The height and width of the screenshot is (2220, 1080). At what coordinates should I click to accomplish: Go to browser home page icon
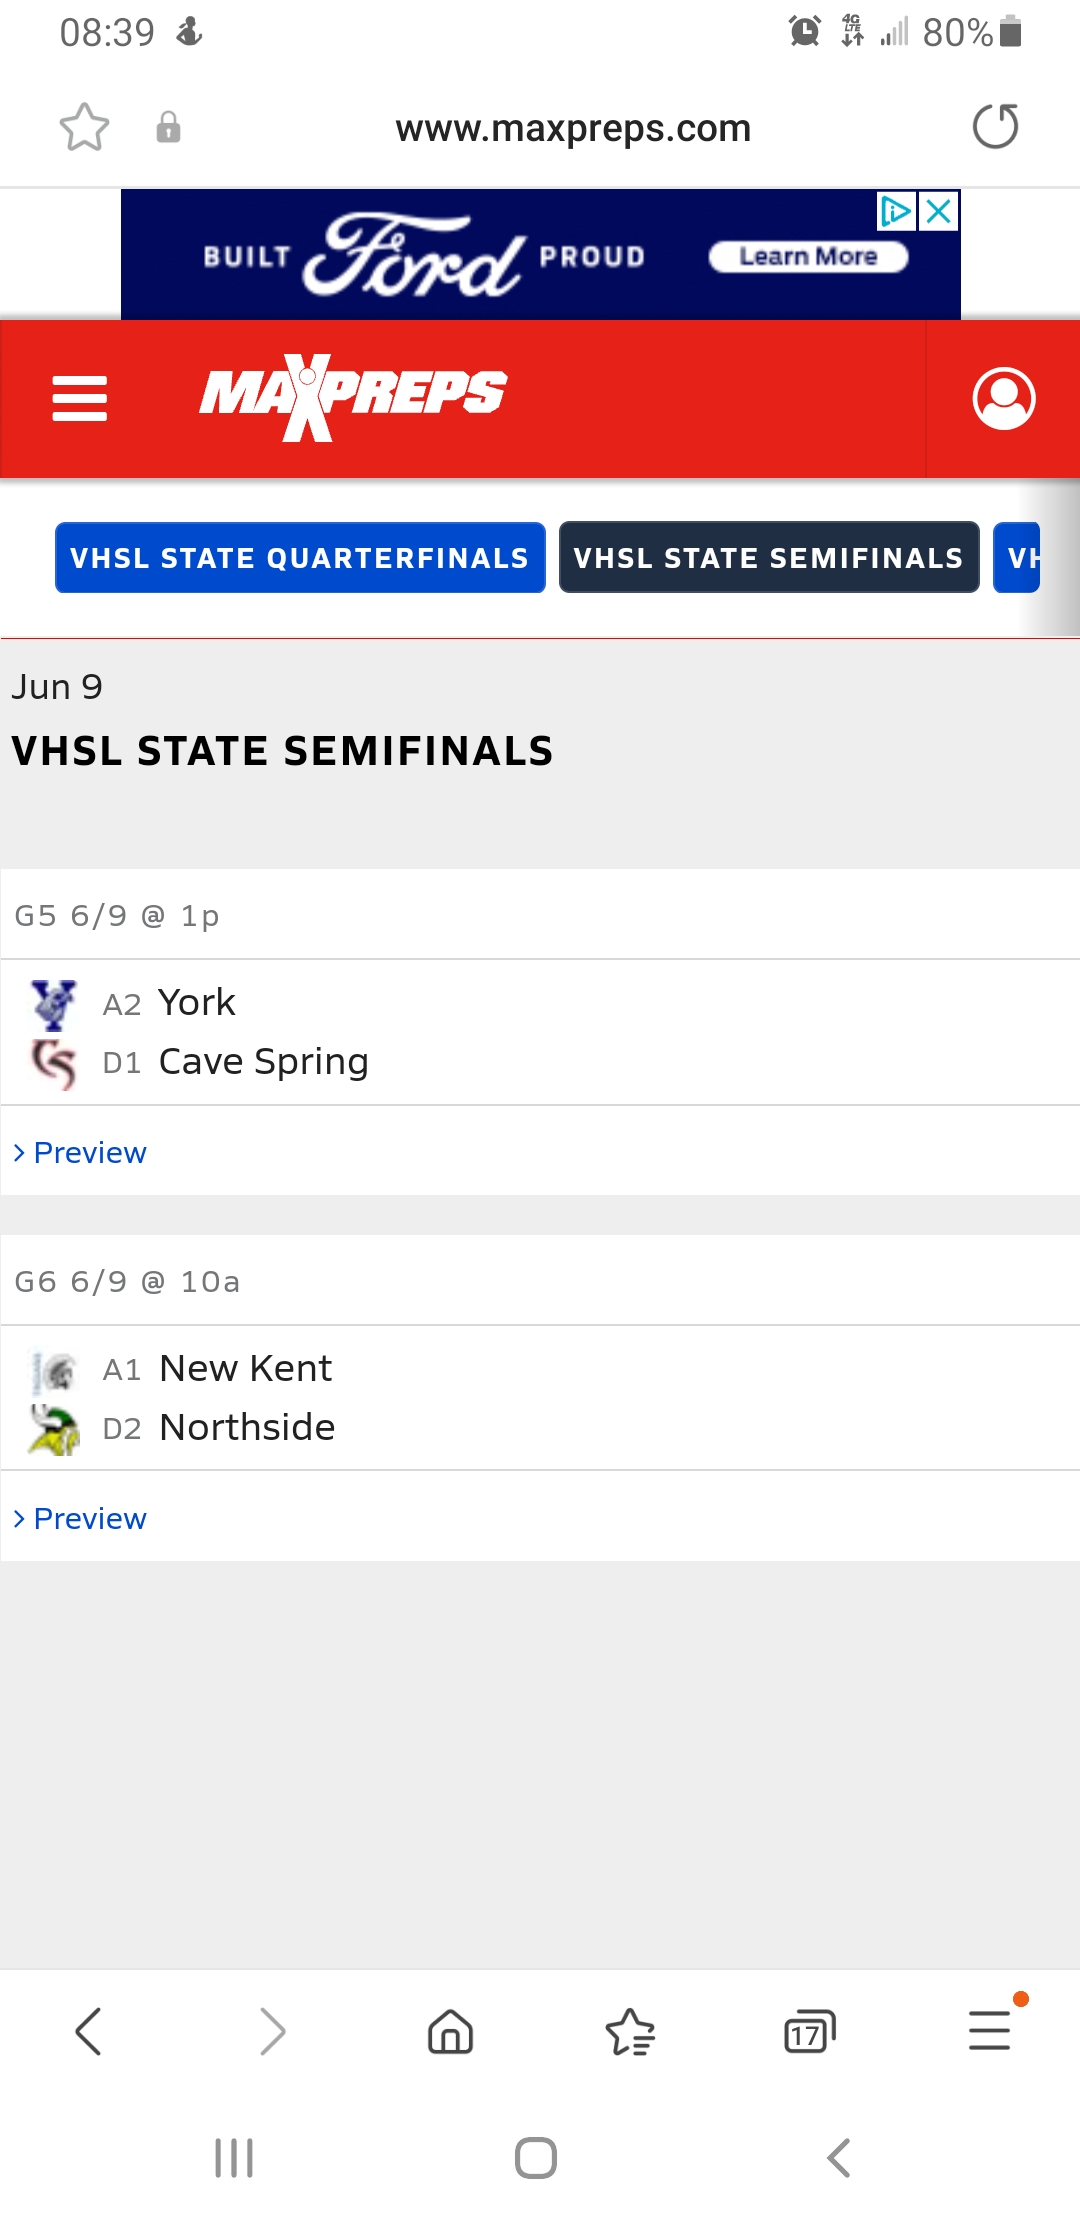(x=450, y=2032)
